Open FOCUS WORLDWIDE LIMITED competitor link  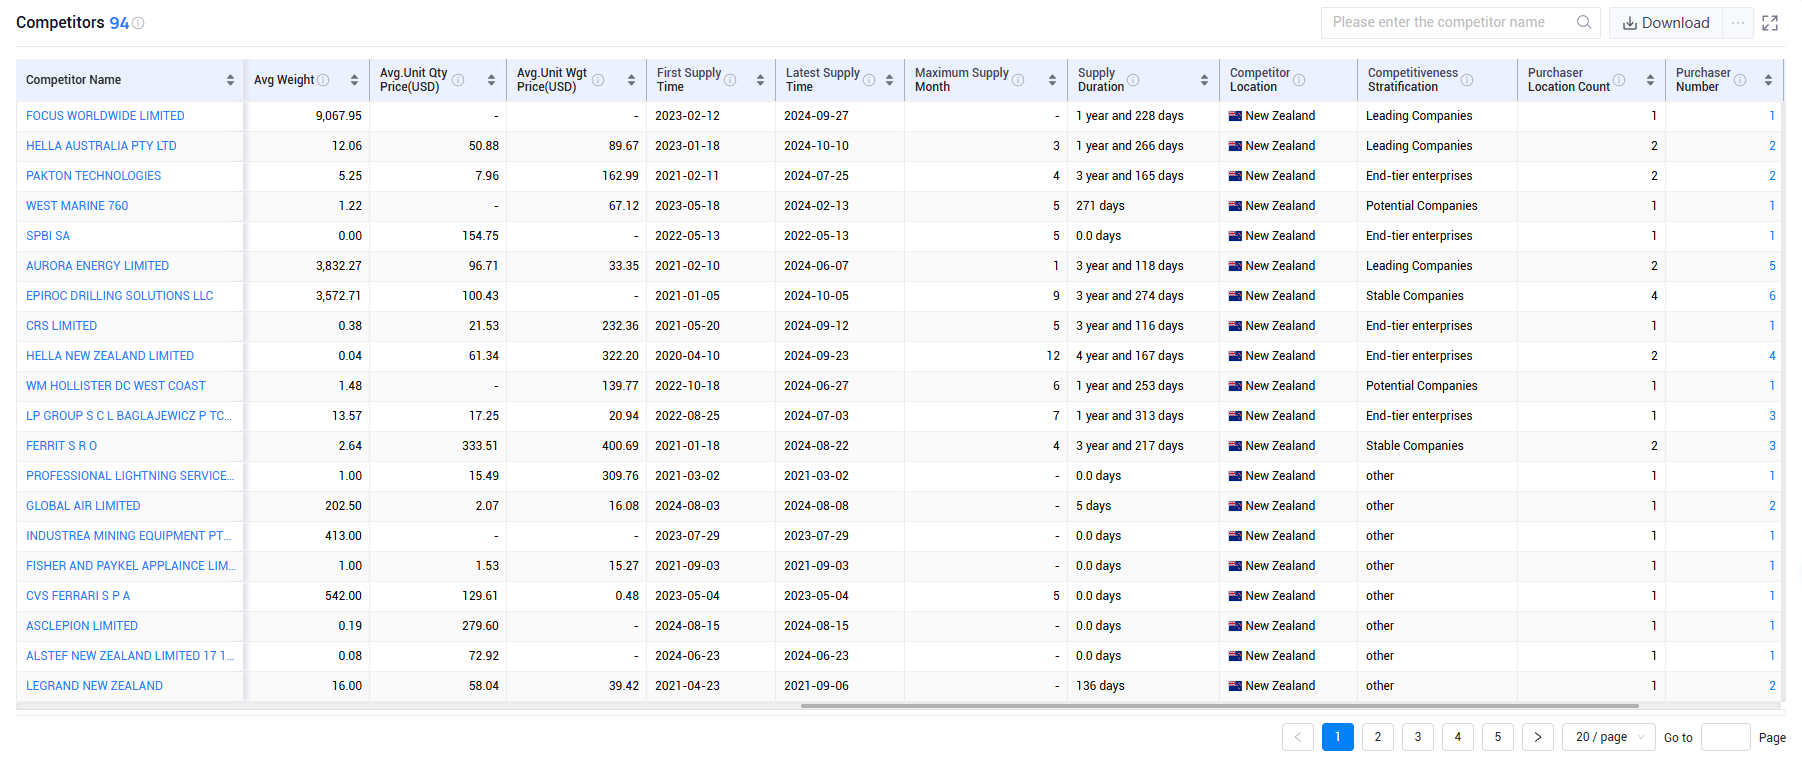pos(105,116)
